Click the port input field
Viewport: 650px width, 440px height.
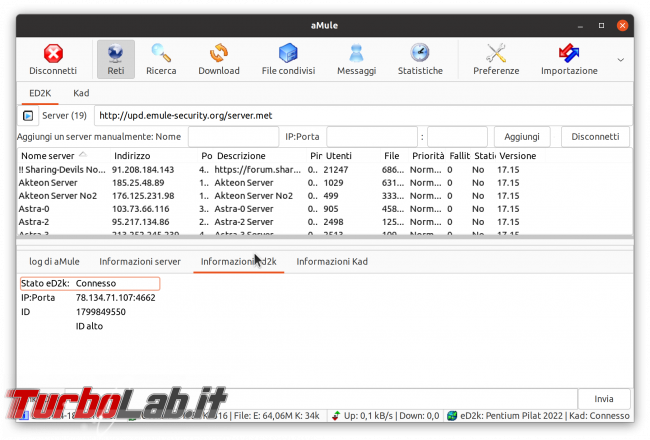click(x=457, y=137)
